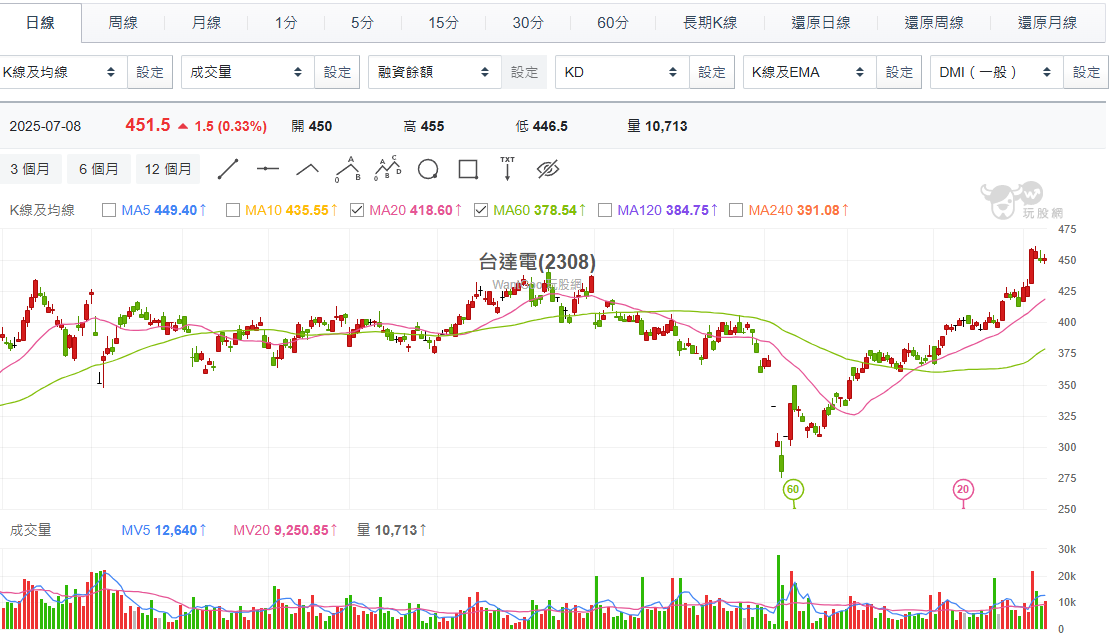Pick the circle drawing tool
The height and width of the screenshot is (637, 1111).
coord(428,169)
